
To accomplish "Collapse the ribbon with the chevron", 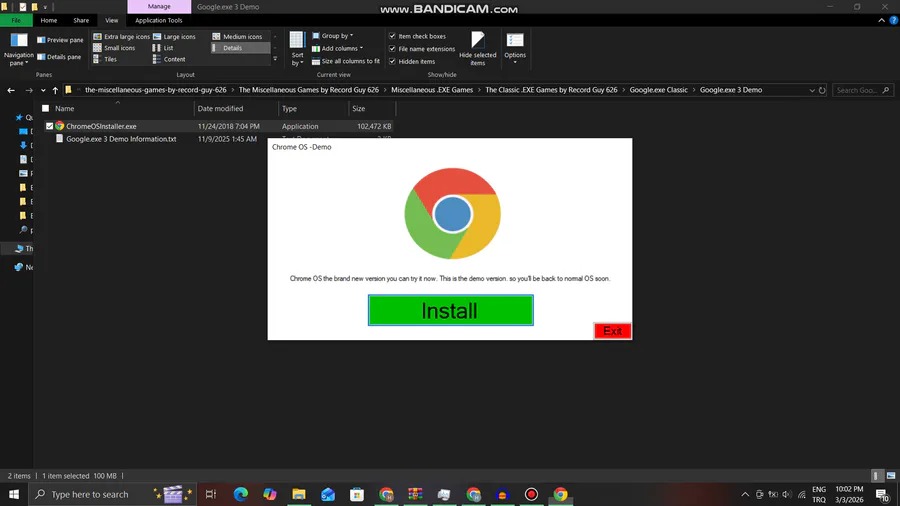I will (x=881, y=20).
